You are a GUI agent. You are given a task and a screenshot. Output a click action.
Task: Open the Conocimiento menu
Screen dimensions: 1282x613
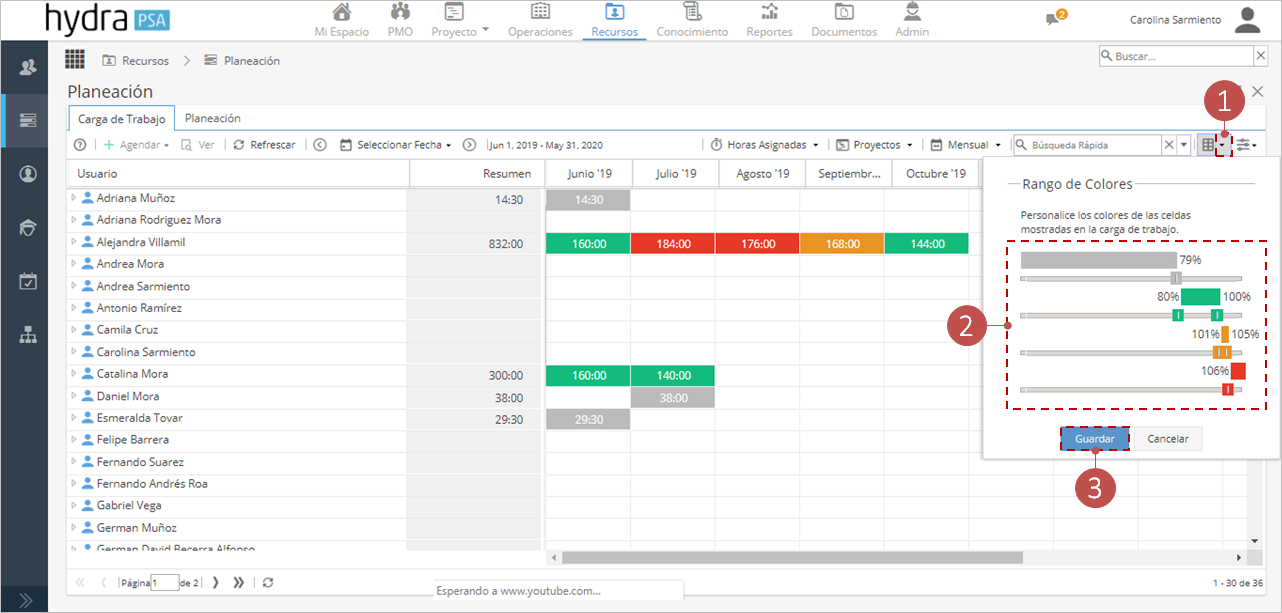[692, 32]
